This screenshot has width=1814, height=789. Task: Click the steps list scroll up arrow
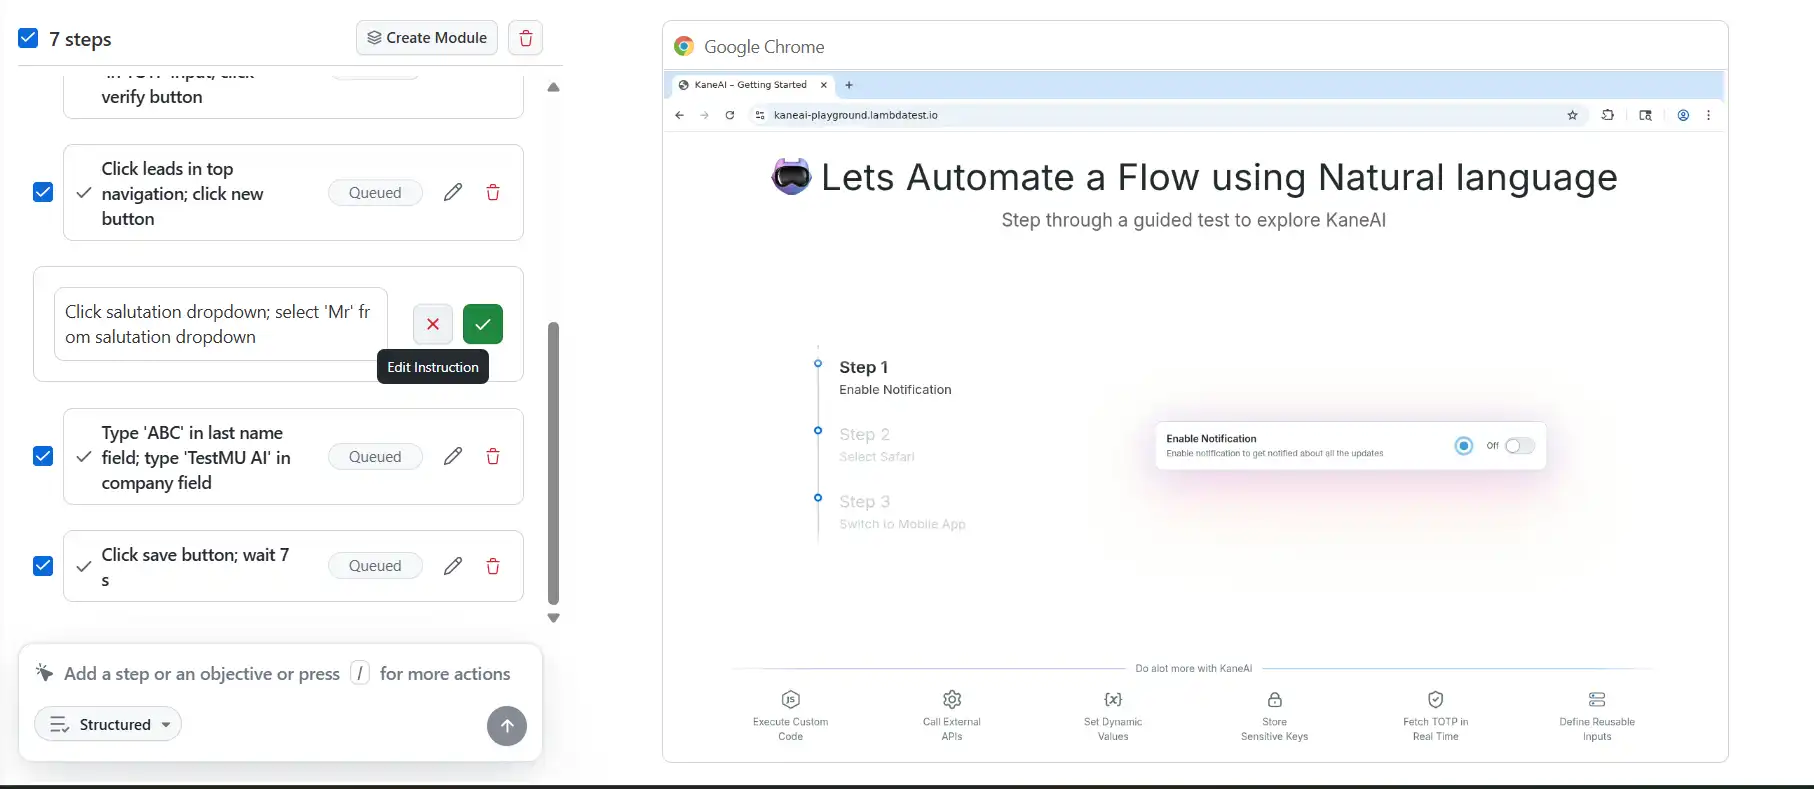tap(553, 87)
